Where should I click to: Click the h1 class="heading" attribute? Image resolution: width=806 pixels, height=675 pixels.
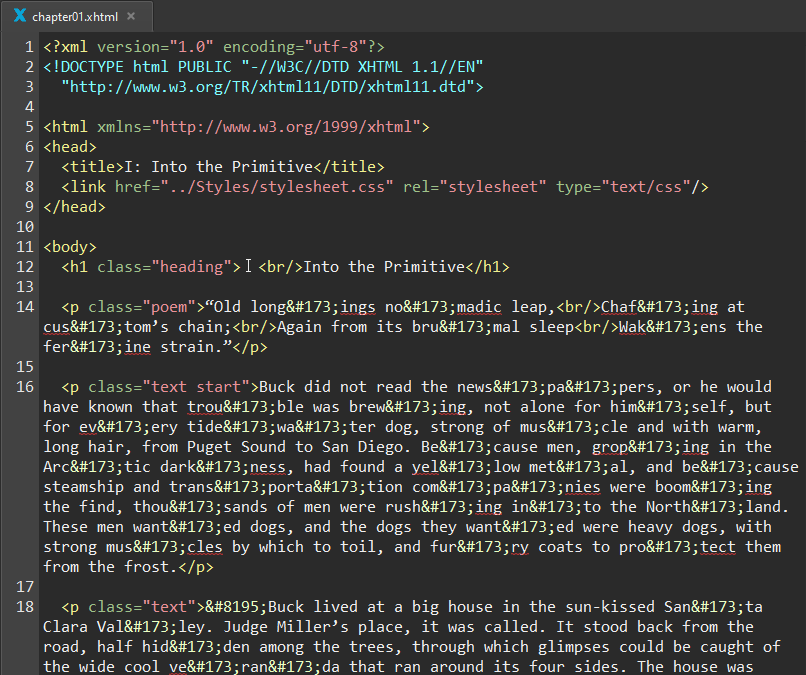tap(164, 267)
